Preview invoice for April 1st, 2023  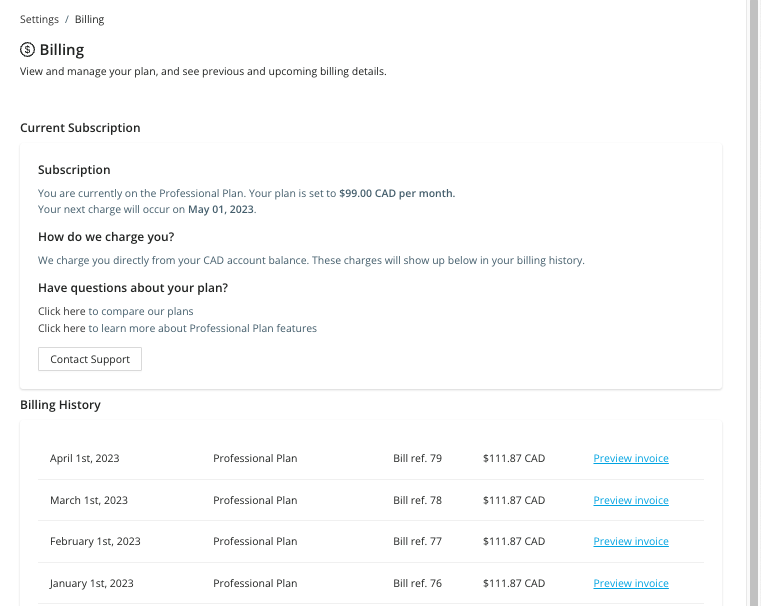tap(630, 459)
